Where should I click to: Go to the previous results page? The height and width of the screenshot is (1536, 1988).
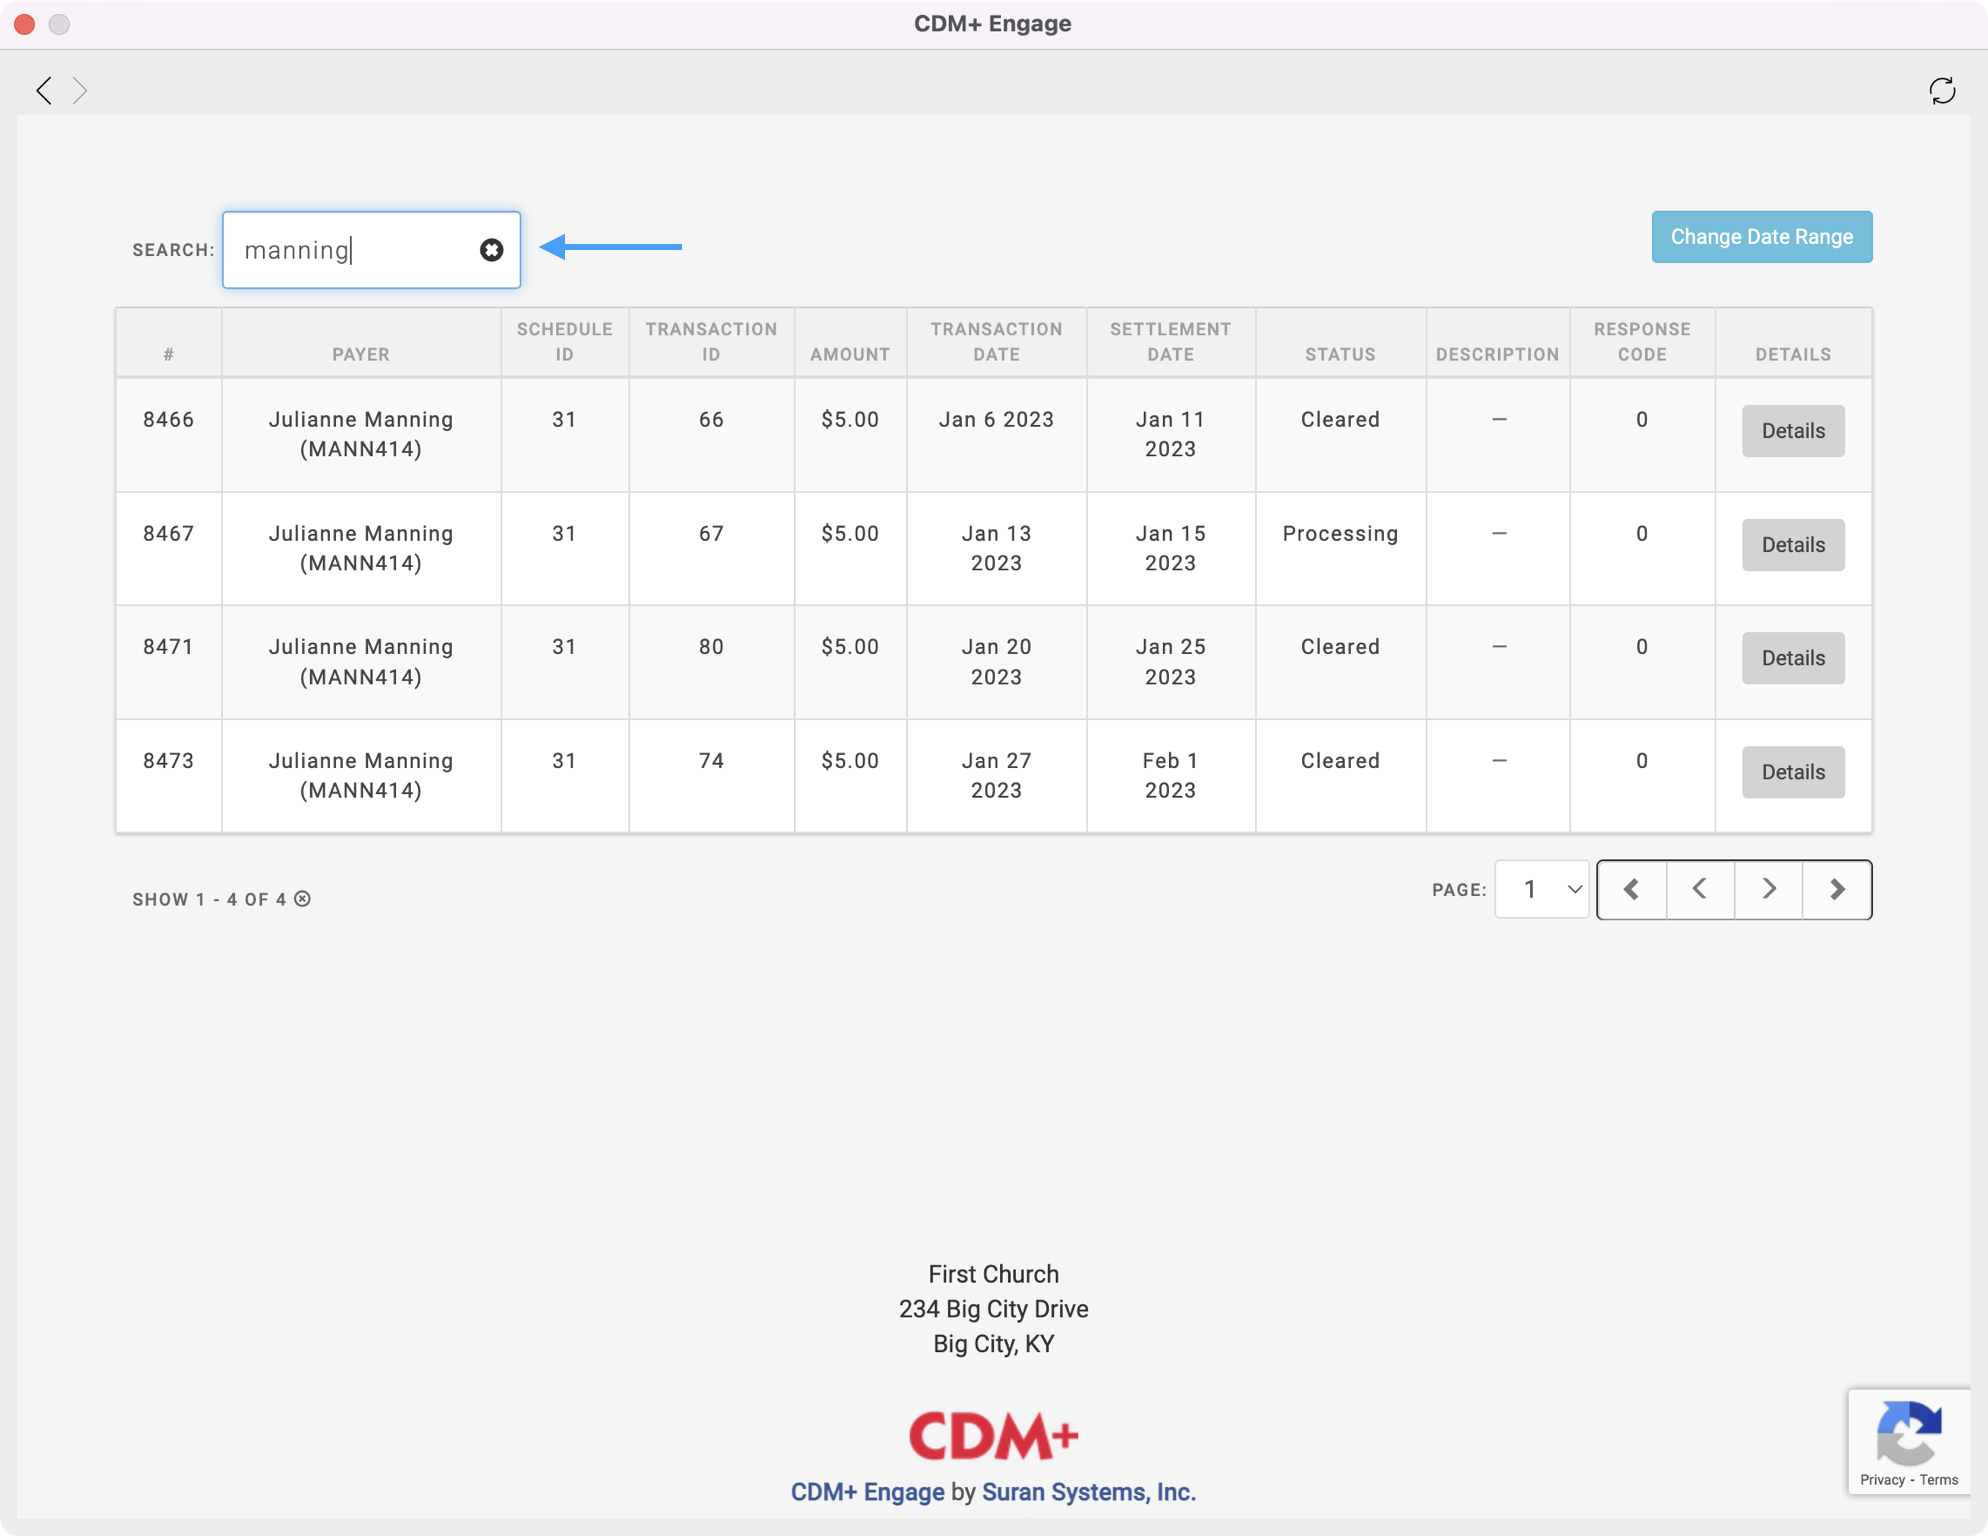tap(1699, 889)
